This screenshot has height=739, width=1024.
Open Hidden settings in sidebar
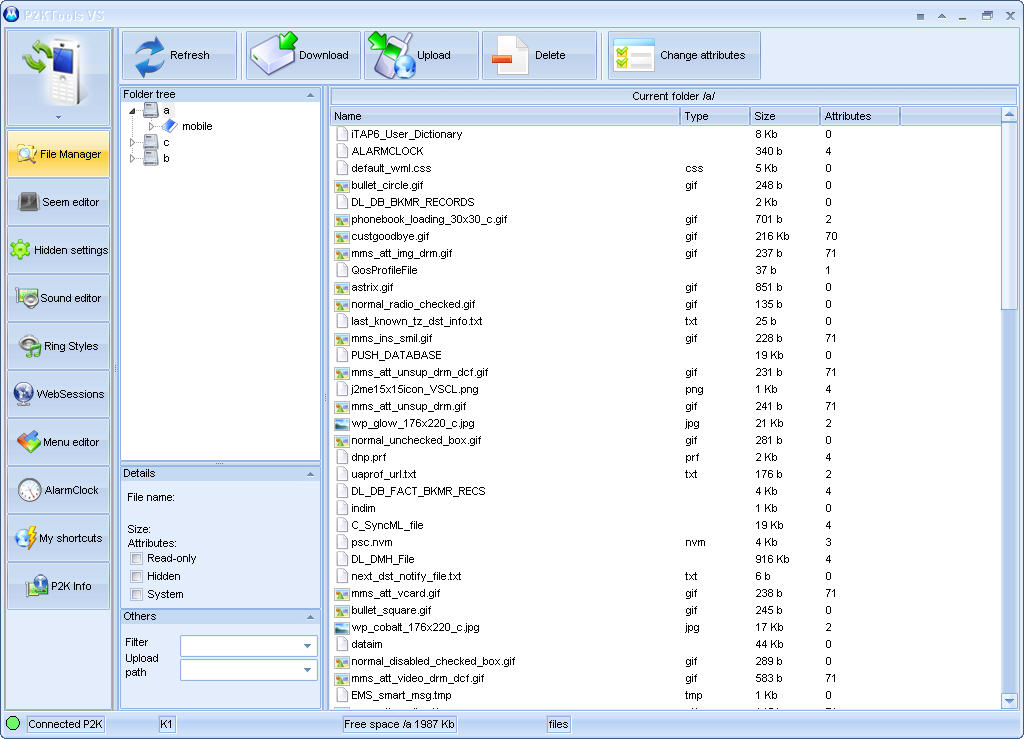(58, 250)
